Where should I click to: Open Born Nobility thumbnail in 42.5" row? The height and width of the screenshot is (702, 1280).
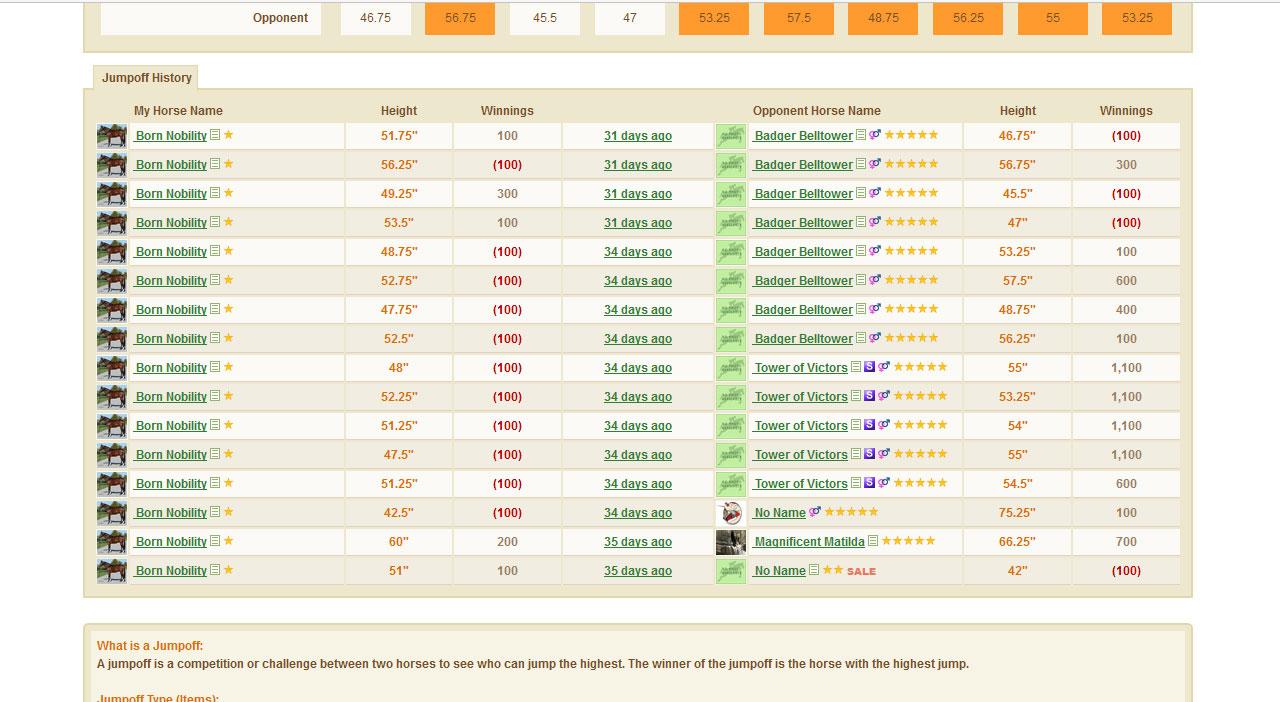(x=111, y=513)
